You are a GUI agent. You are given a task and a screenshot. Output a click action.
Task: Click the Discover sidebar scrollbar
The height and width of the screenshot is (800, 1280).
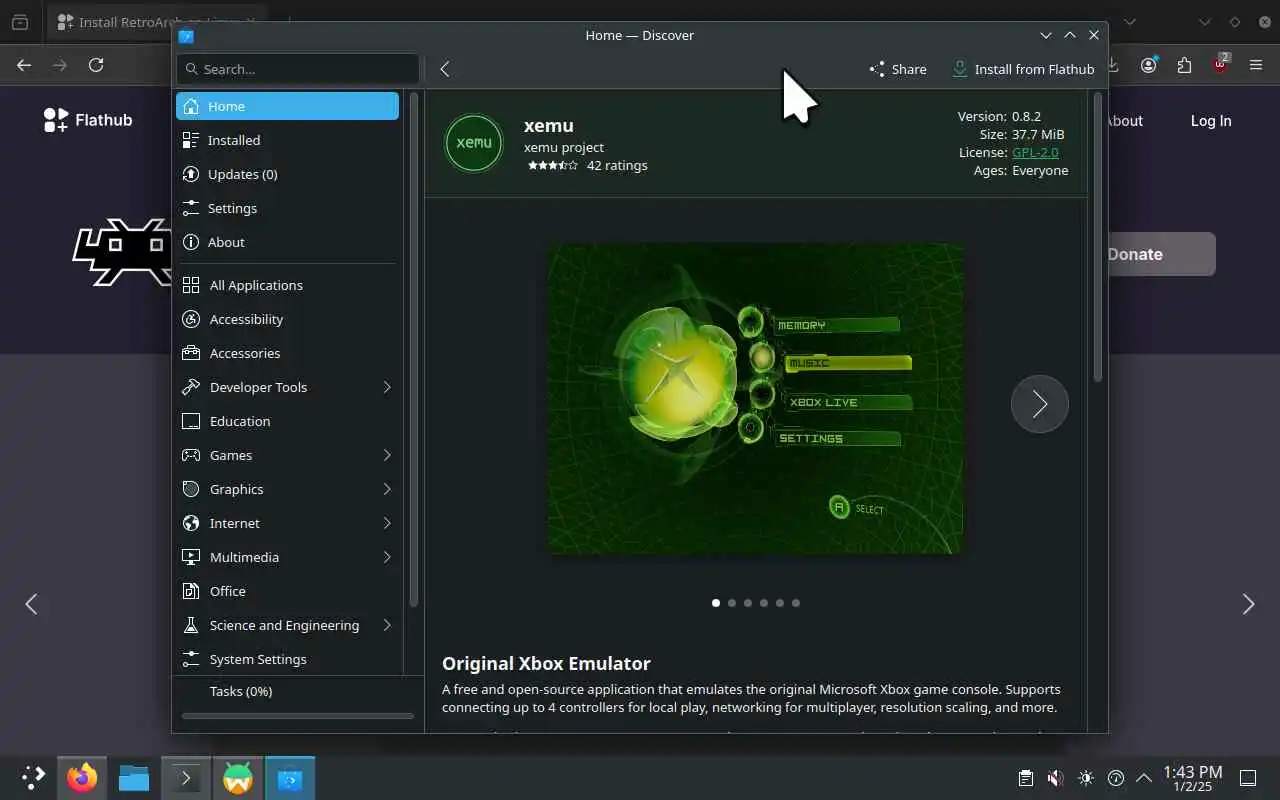(x=414, y=349)
